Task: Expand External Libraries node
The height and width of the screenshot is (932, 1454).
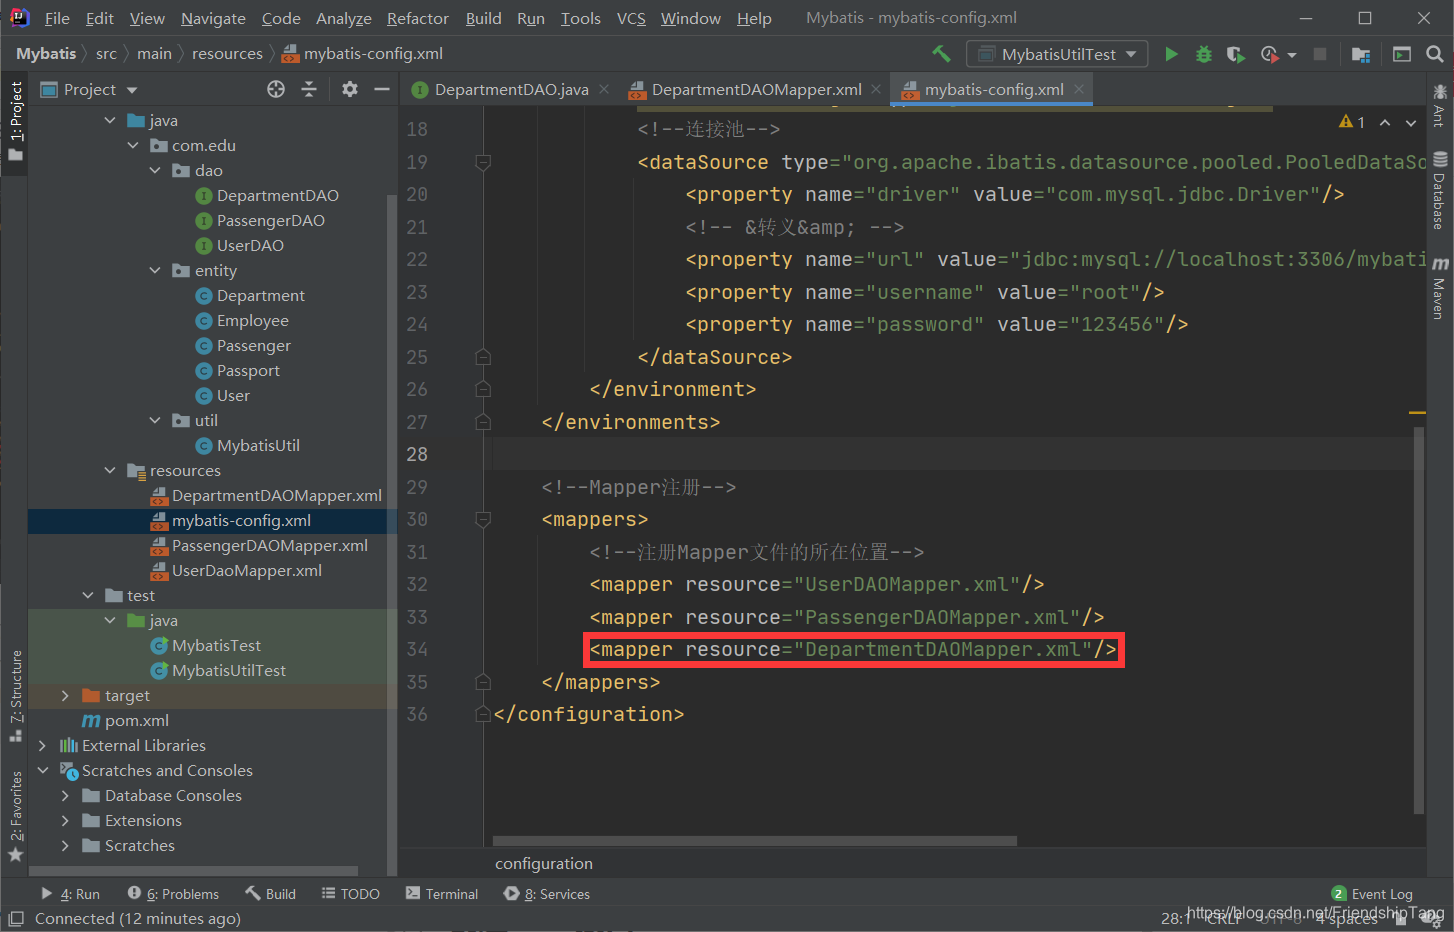Action: point(42,745)
